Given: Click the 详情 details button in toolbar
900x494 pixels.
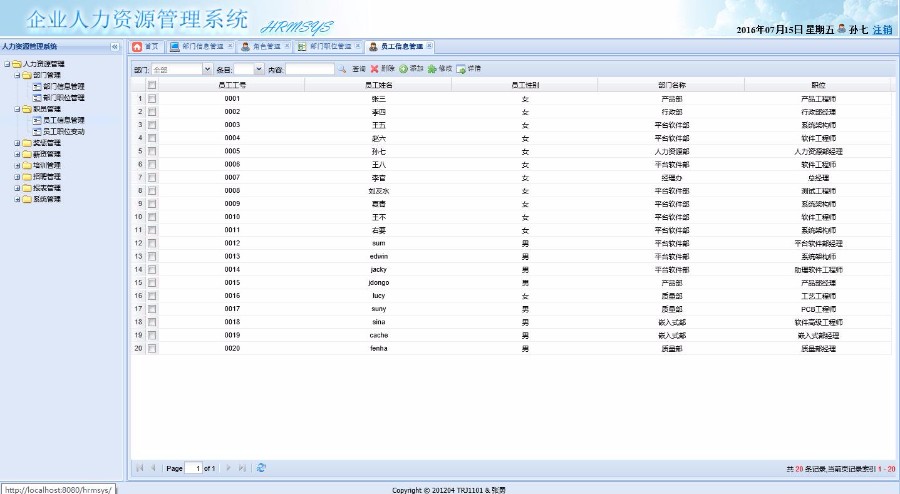Looking at the screenshot, I should click(x=468, y=69).
